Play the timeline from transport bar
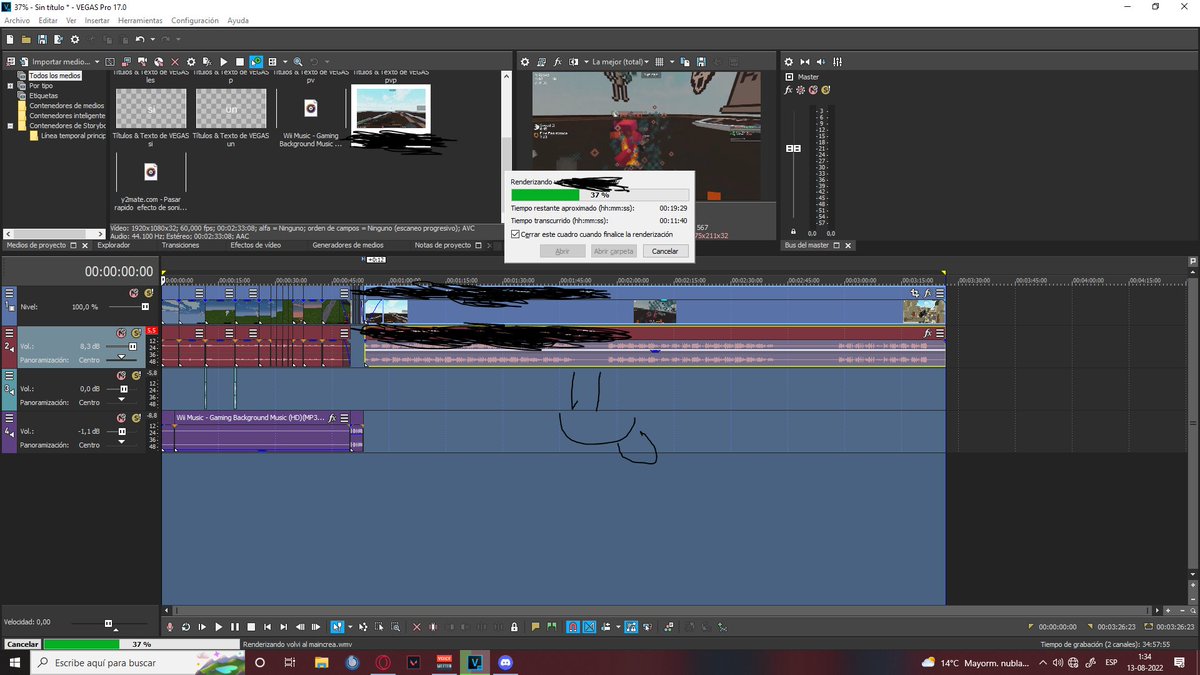This screenshot has height=675, width=1200. point(218,627)
